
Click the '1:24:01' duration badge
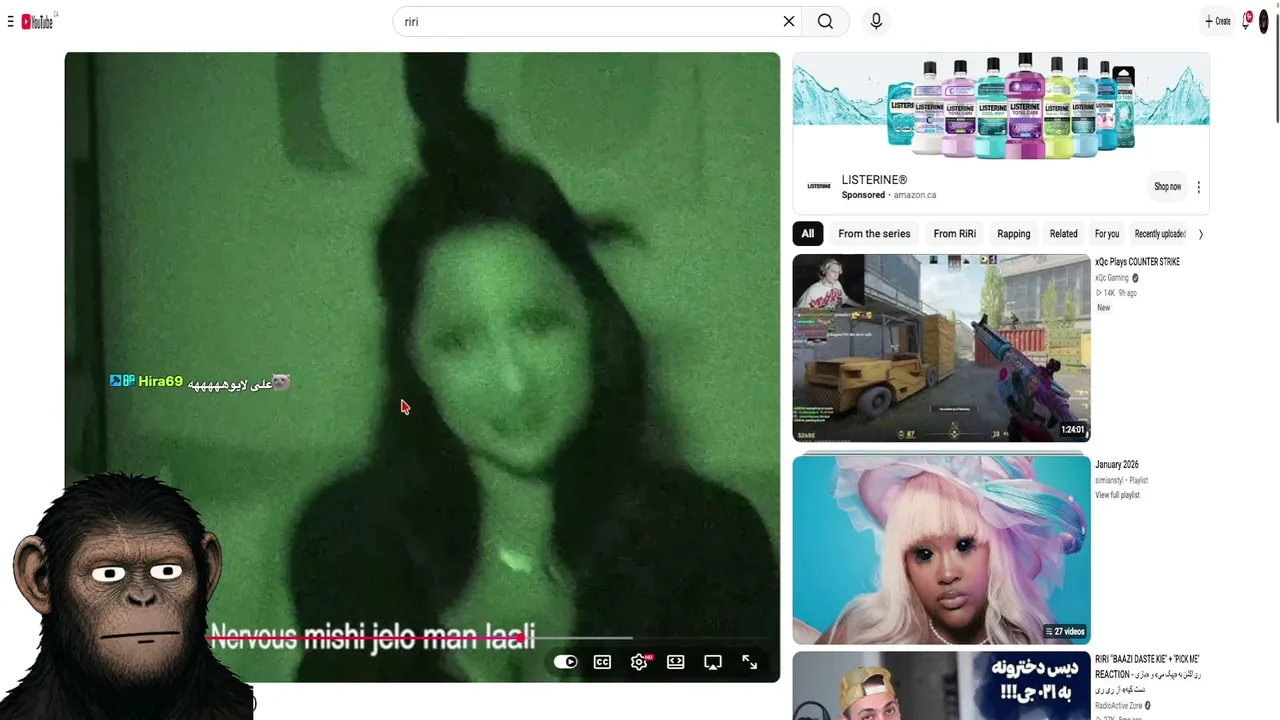coord(1073,430)
